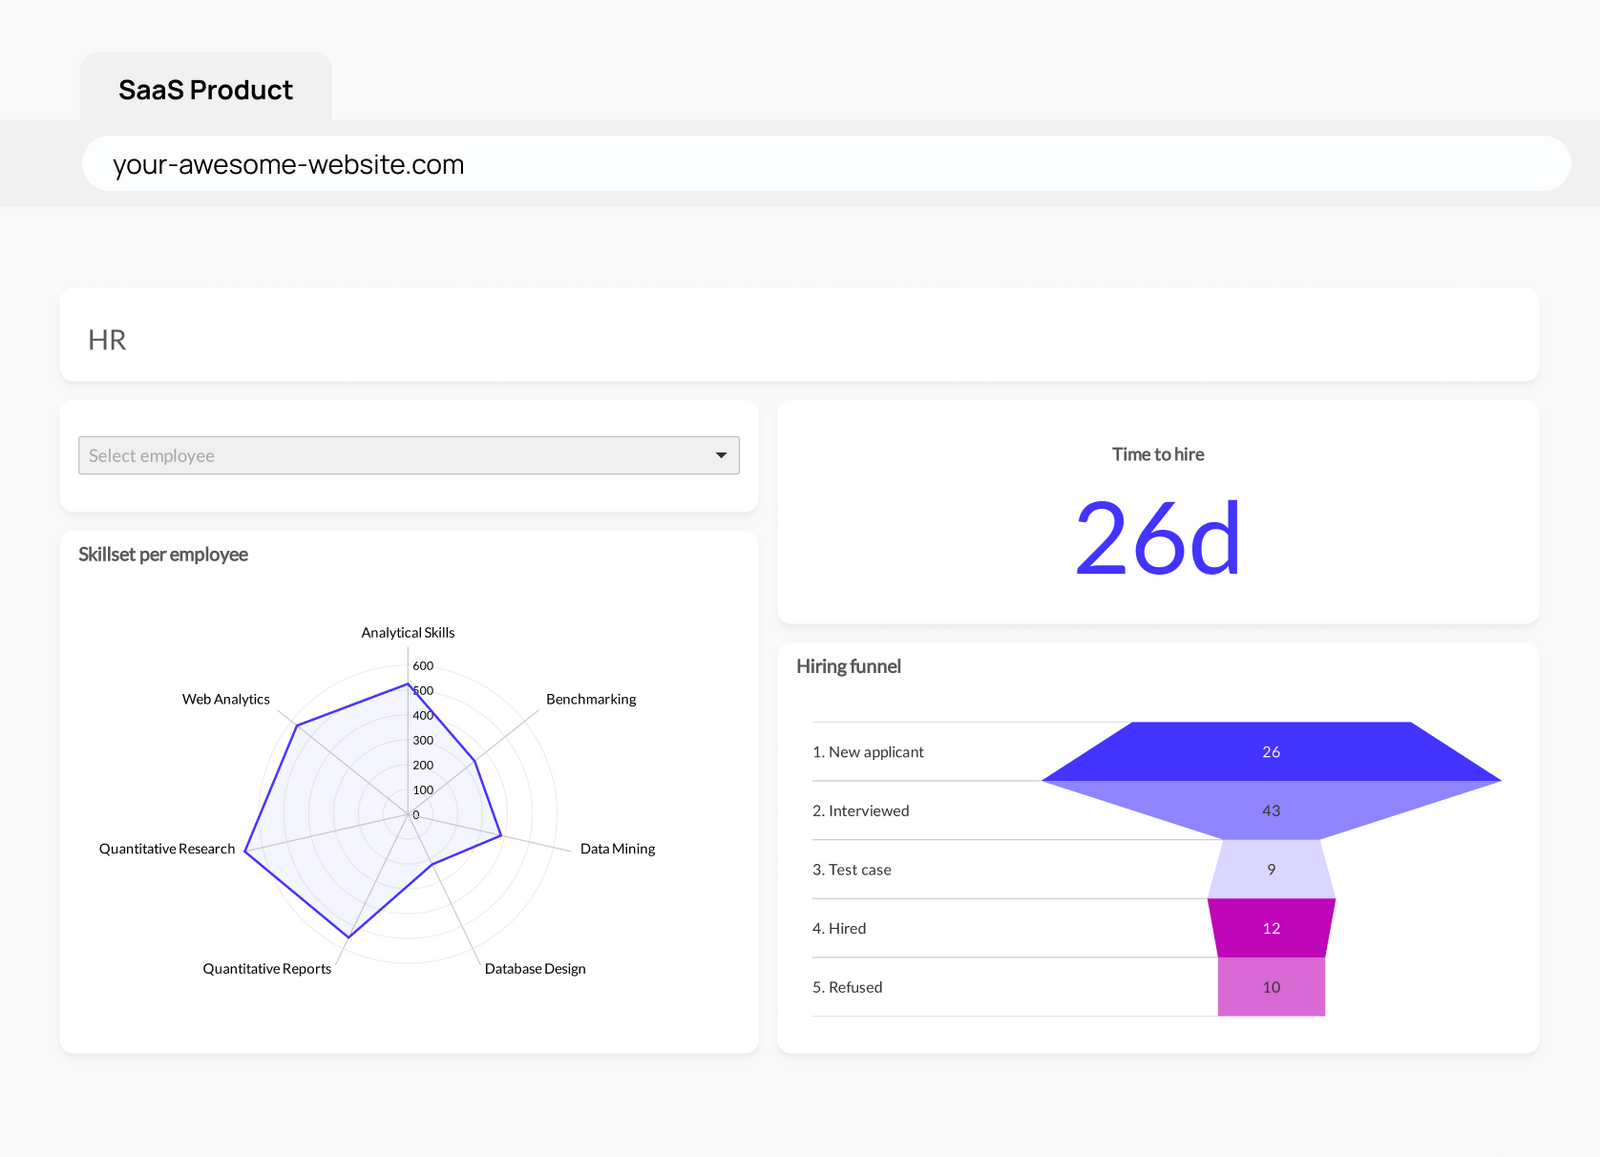The height and width of the screenshot is (1157, 1600).
Task: Open the Skillset per employee chart title
Action: [x=163, y=554]
